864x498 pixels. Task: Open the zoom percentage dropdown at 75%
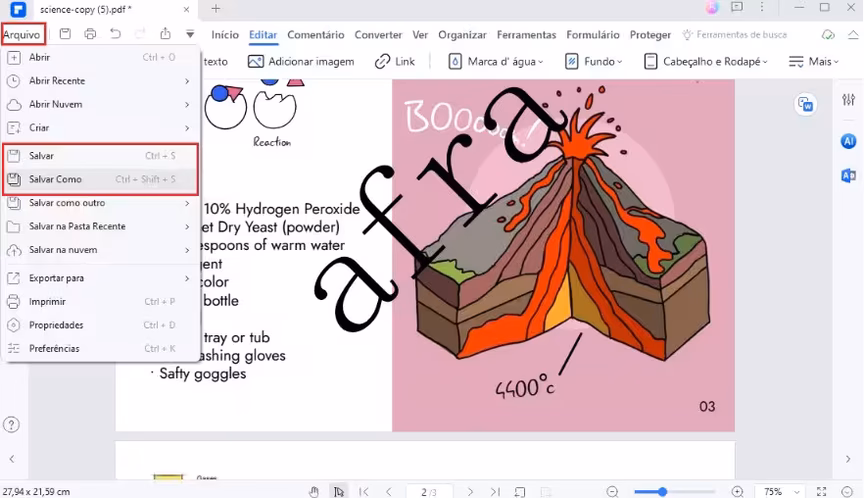[780, 491]
